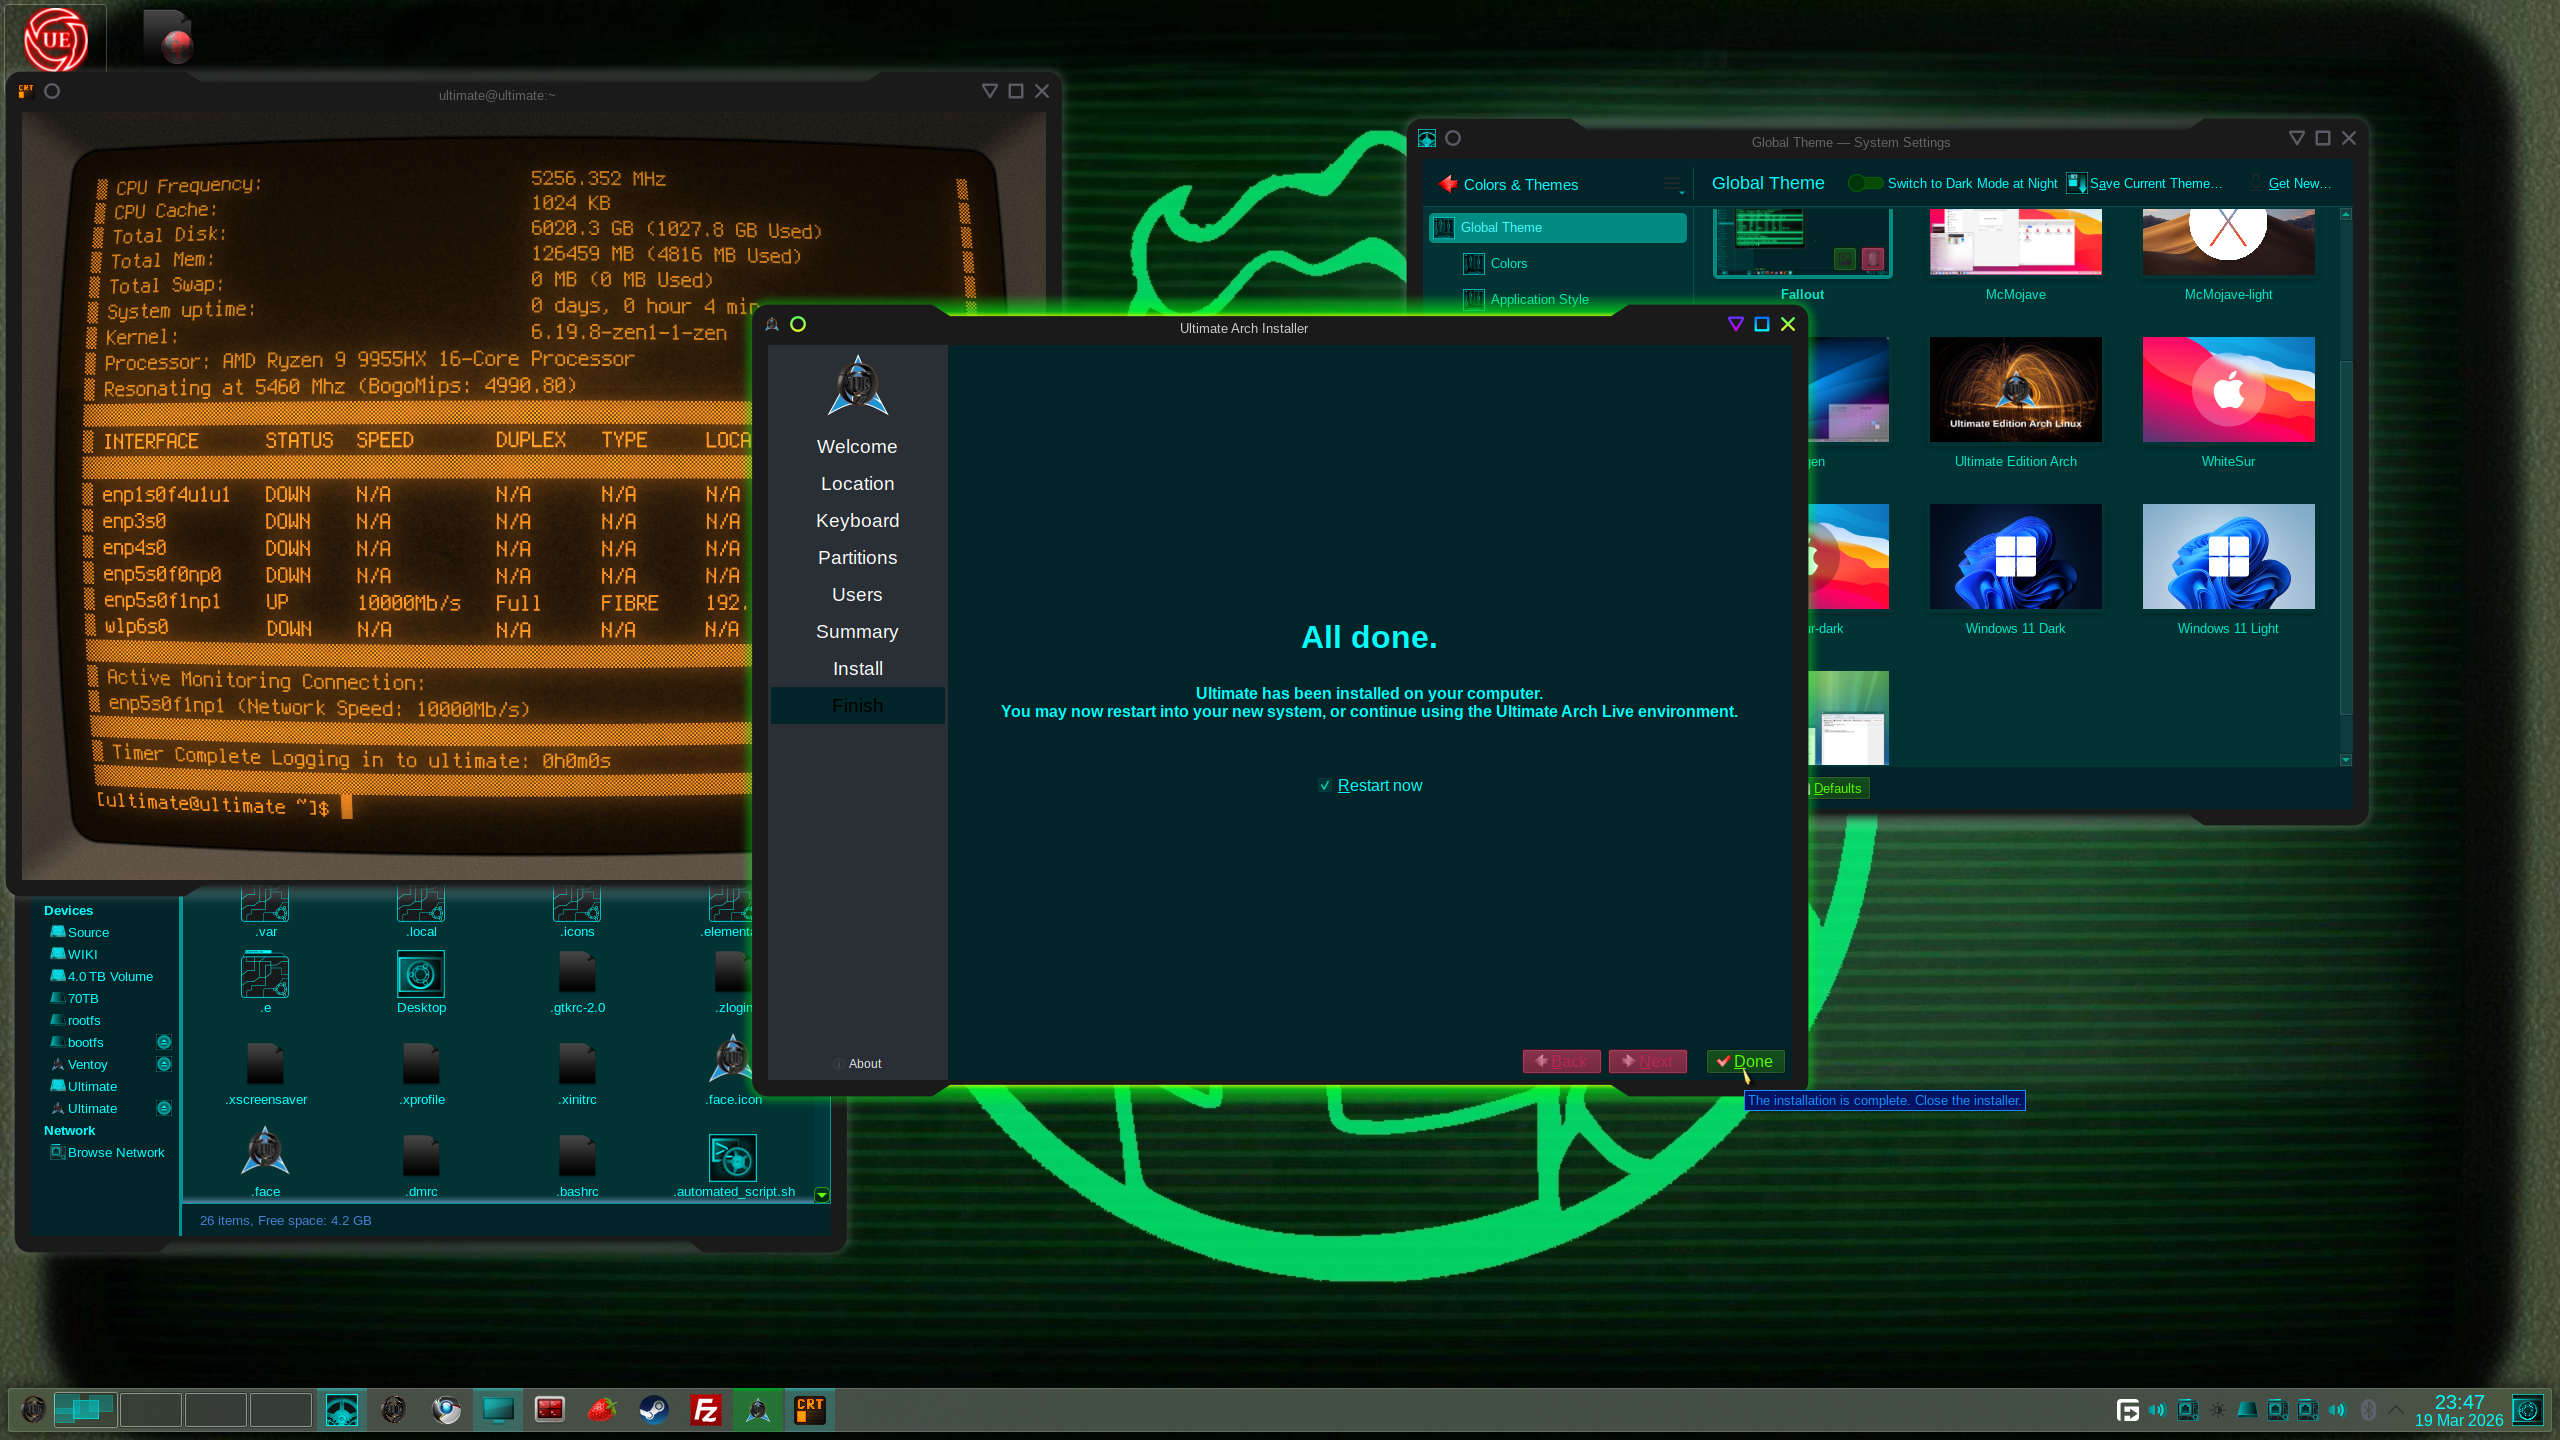Image resolution: width=2560 pixels, height=1440 pixels.
Task: Launch FileZilla from the taskbar
Action: [706, 1410]
